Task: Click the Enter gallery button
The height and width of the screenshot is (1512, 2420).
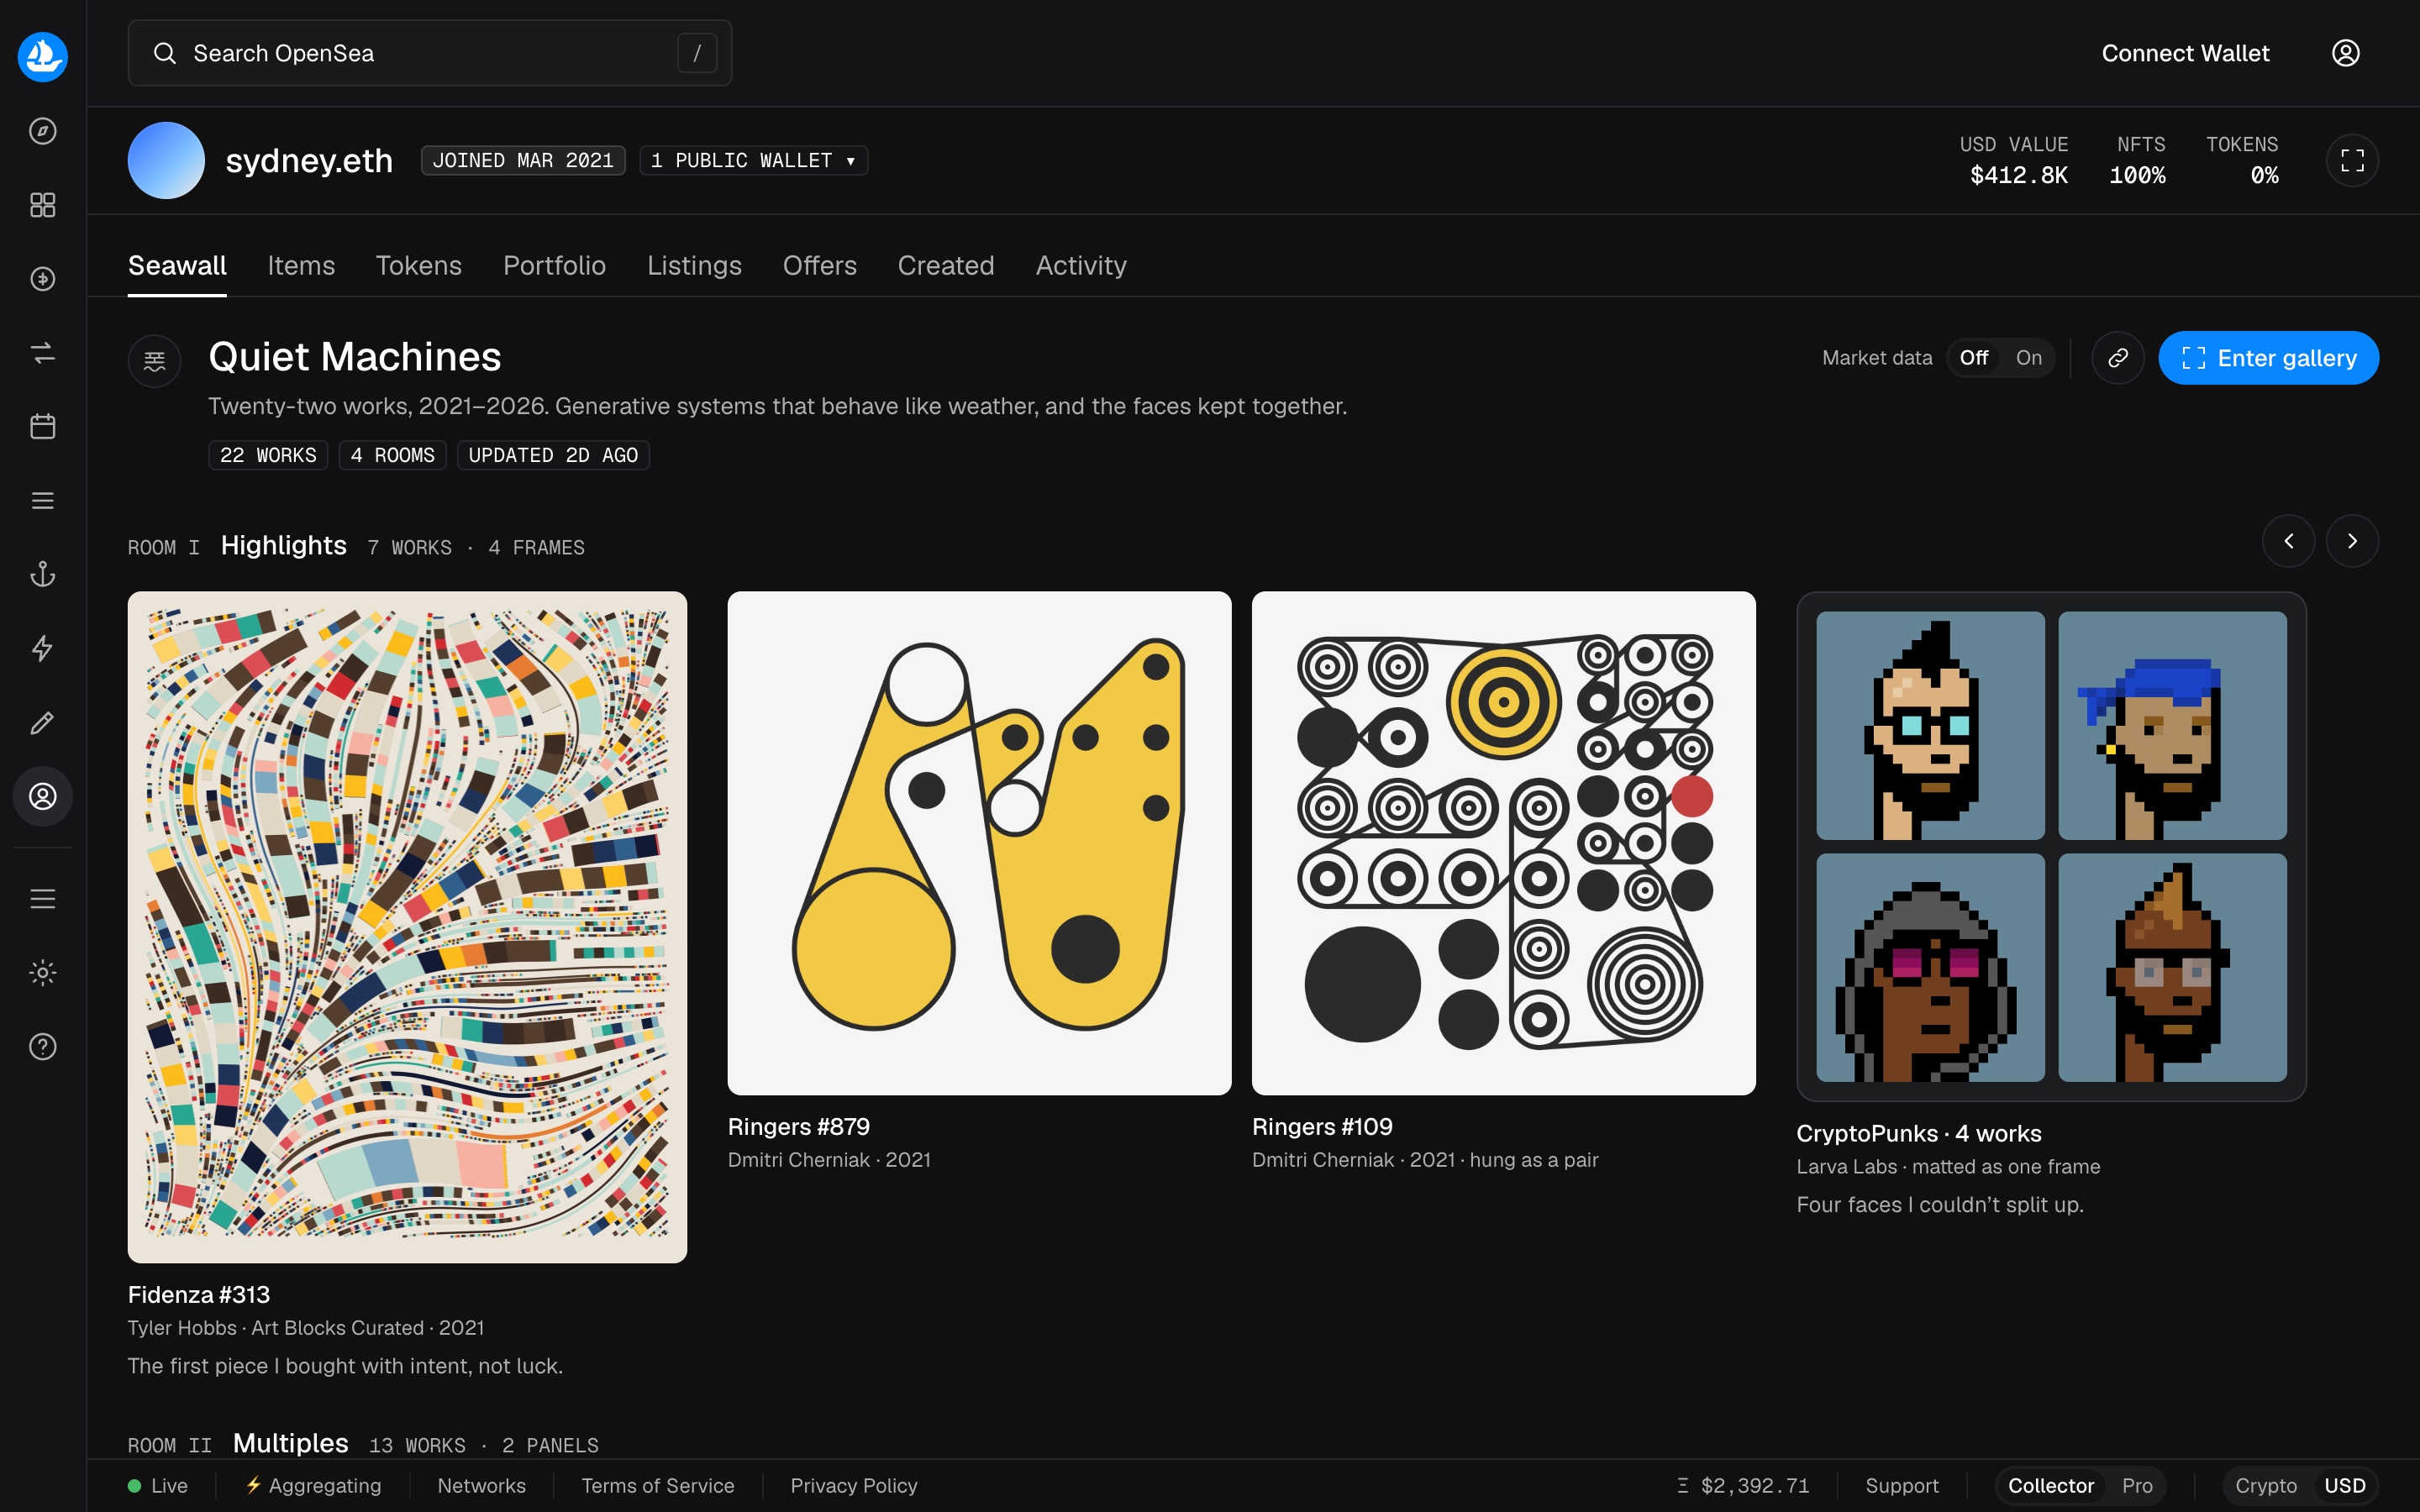Action: point(2268,358)
